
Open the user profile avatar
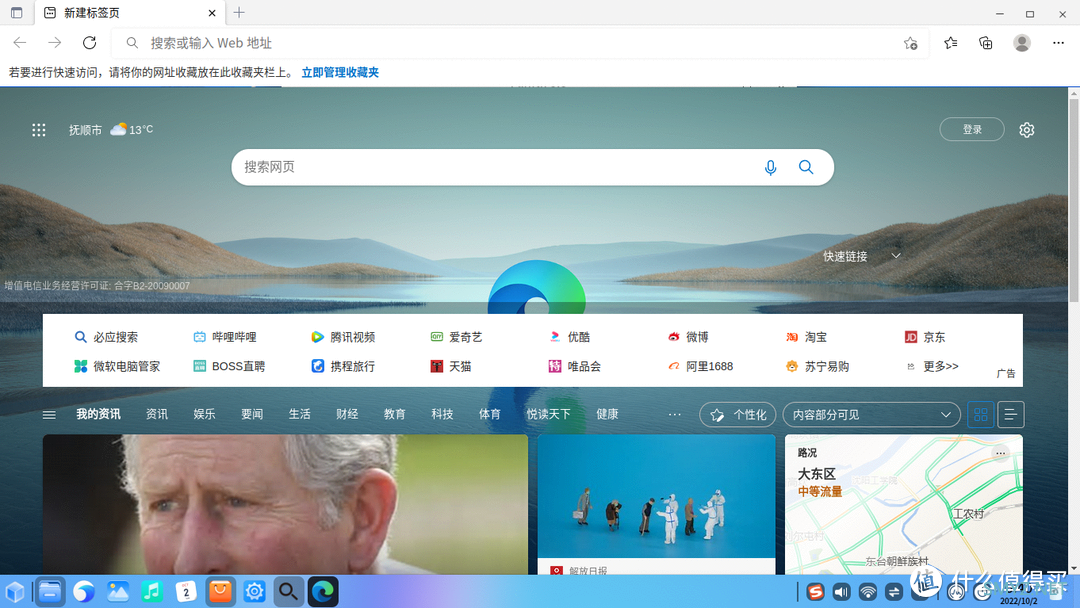pyautogui.click(x=1022, y=43)
